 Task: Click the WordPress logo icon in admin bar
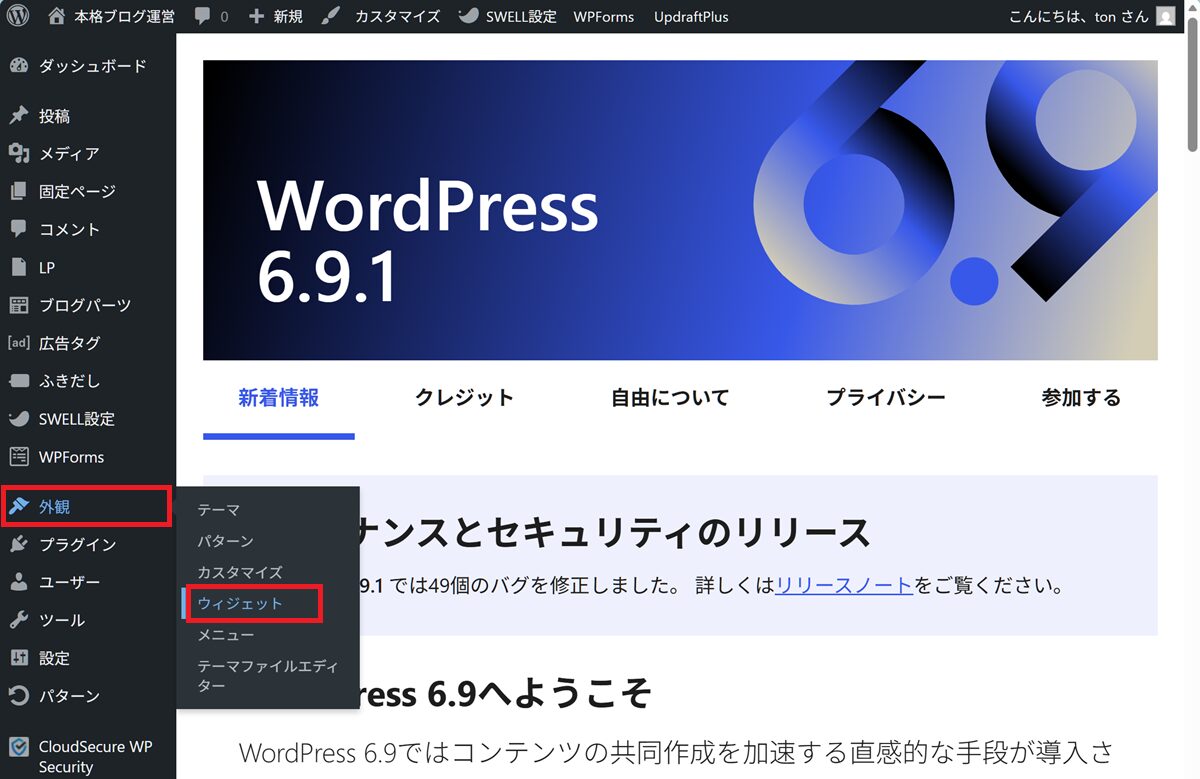pyautogui.click(x=21, y=16)
